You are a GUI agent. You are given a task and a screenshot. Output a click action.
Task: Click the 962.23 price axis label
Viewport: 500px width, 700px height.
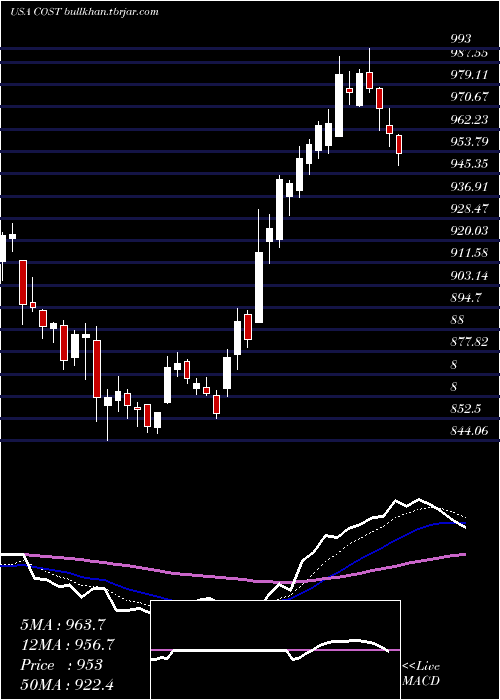pyautogui.click(x=469, y=120)
